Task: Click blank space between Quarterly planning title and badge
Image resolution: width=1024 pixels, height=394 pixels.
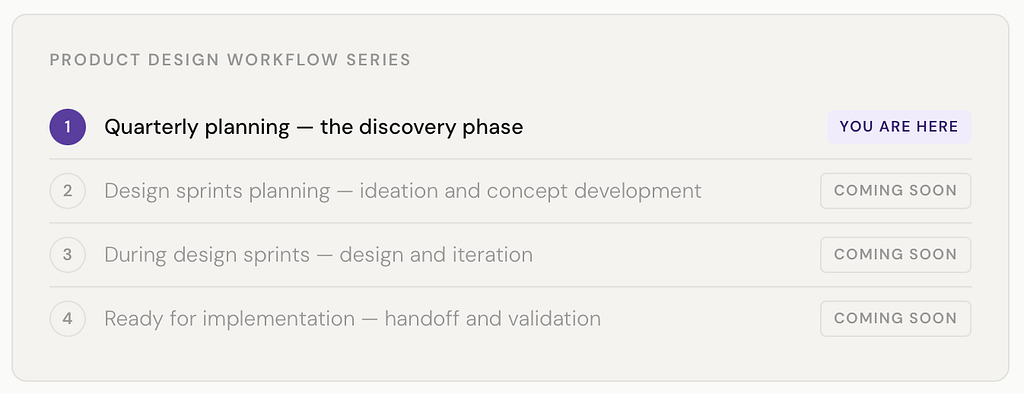Action: coord(675,127)
